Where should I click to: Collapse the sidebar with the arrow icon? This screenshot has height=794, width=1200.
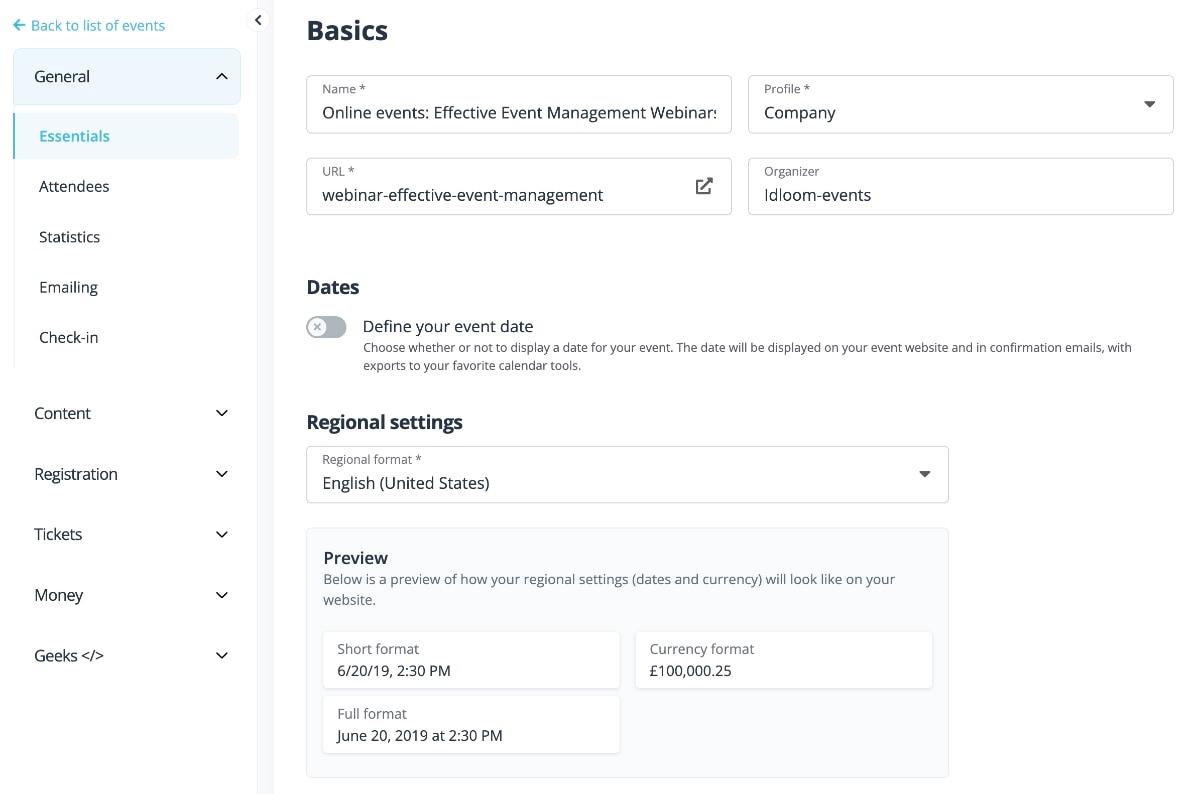click(258, 20)
